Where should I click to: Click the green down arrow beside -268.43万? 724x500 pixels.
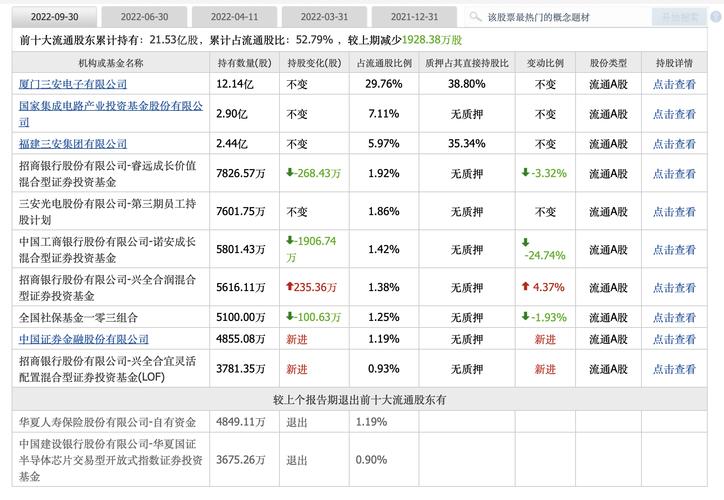(x=290, y=173)
